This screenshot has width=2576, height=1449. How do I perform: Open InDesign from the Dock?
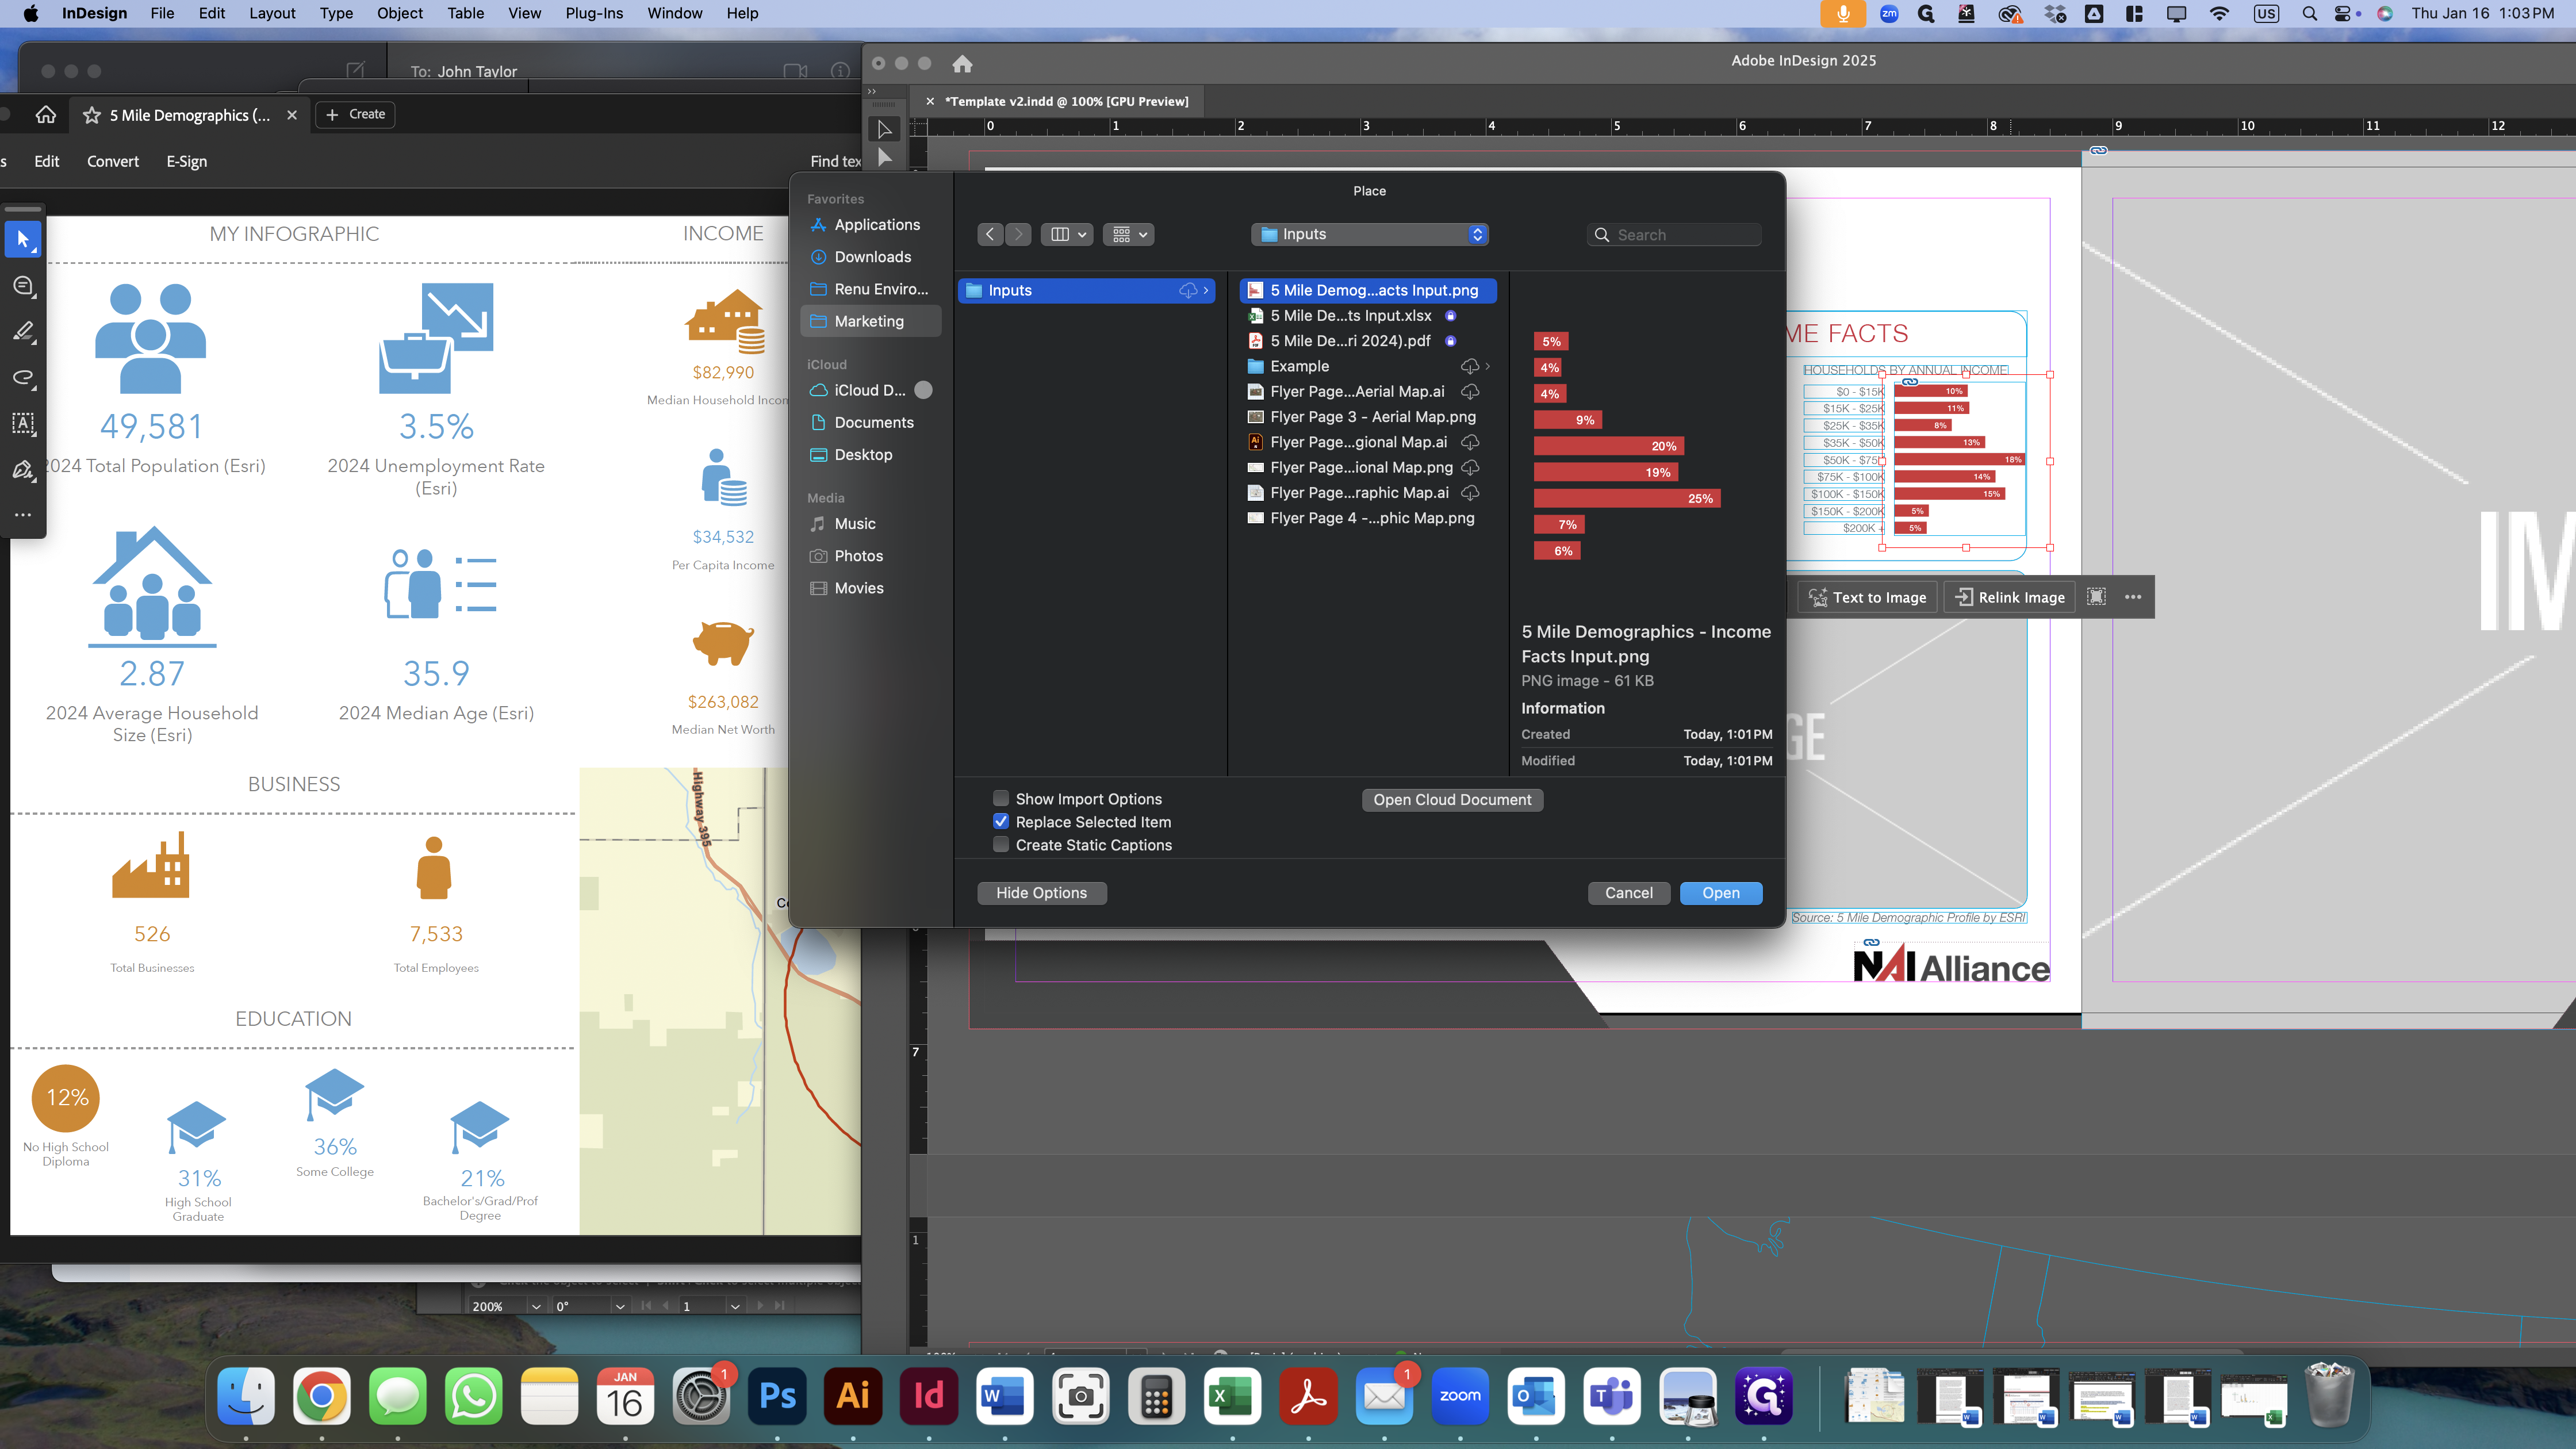click(x=929, y=1396)
